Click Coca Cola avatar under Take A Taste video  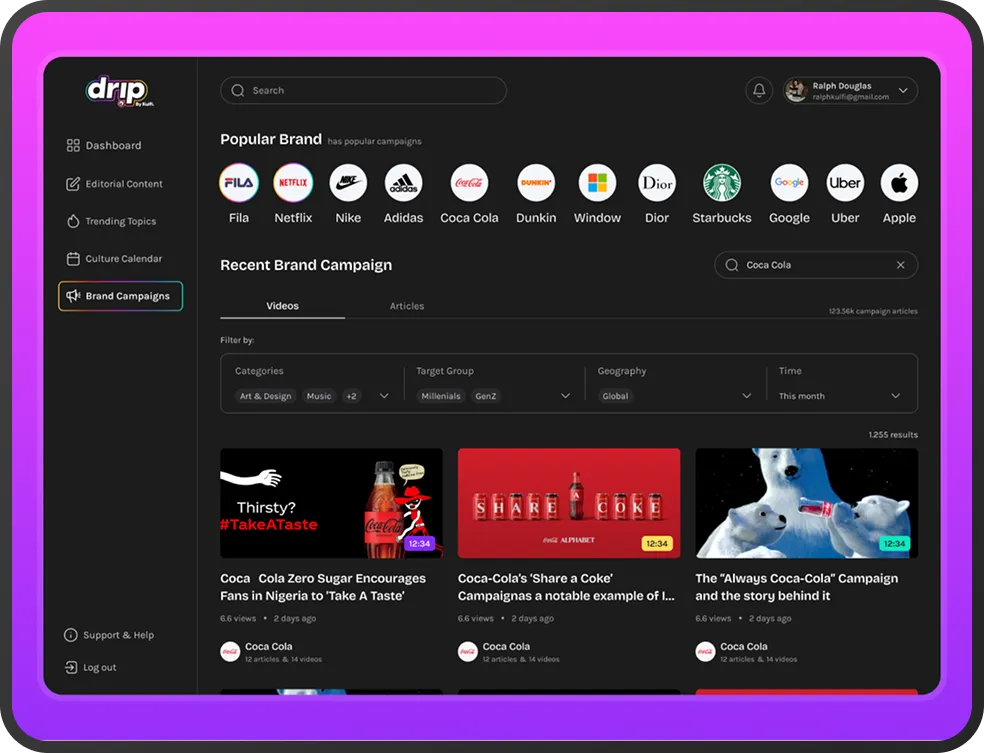pos(230,651)
